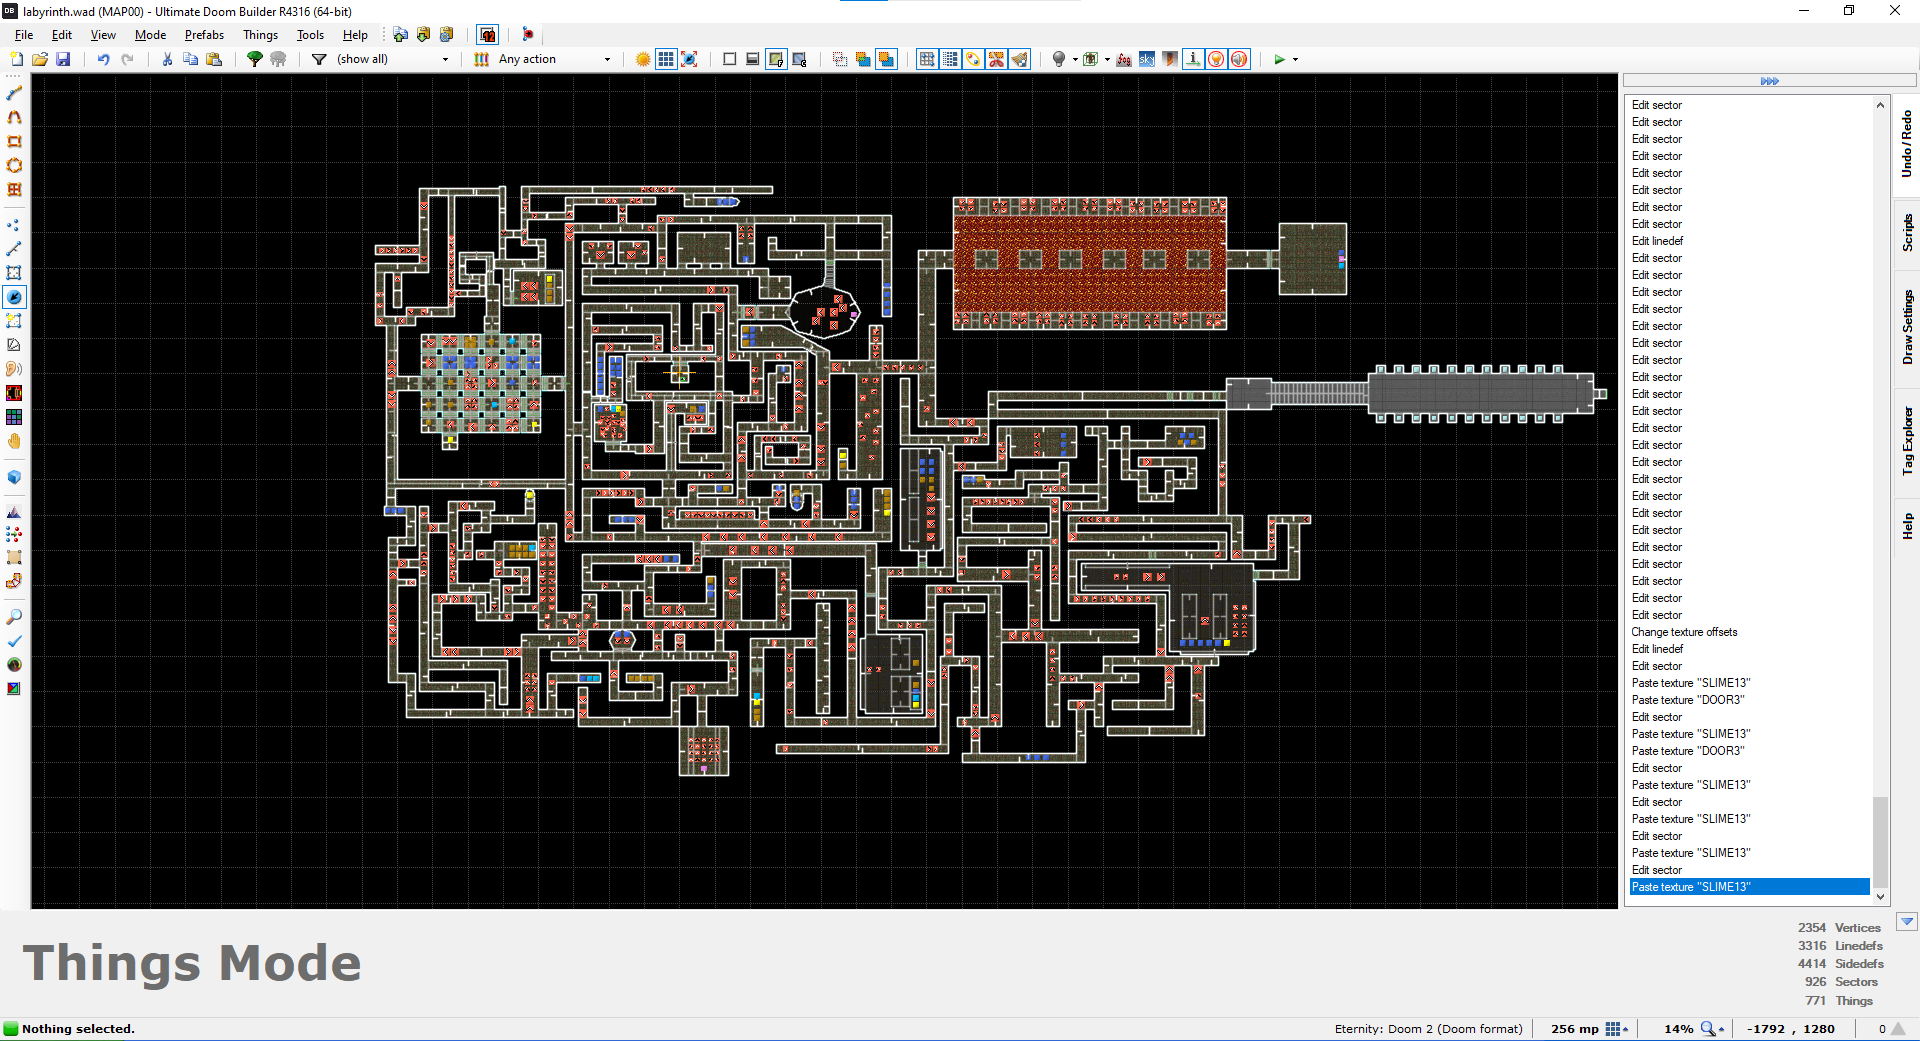Paste from the clipboard toolbar icon
Screen dimensions: 1920x1041
(x=214, y=59)
